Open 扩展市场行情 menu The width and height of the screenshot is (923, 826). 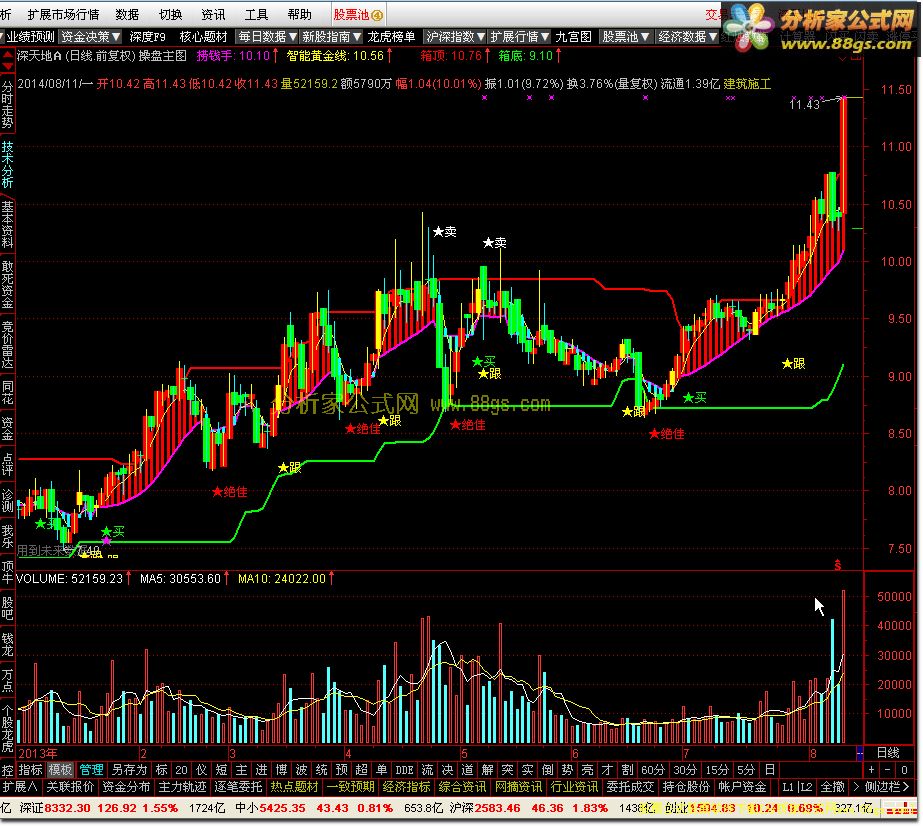[64, 15]
